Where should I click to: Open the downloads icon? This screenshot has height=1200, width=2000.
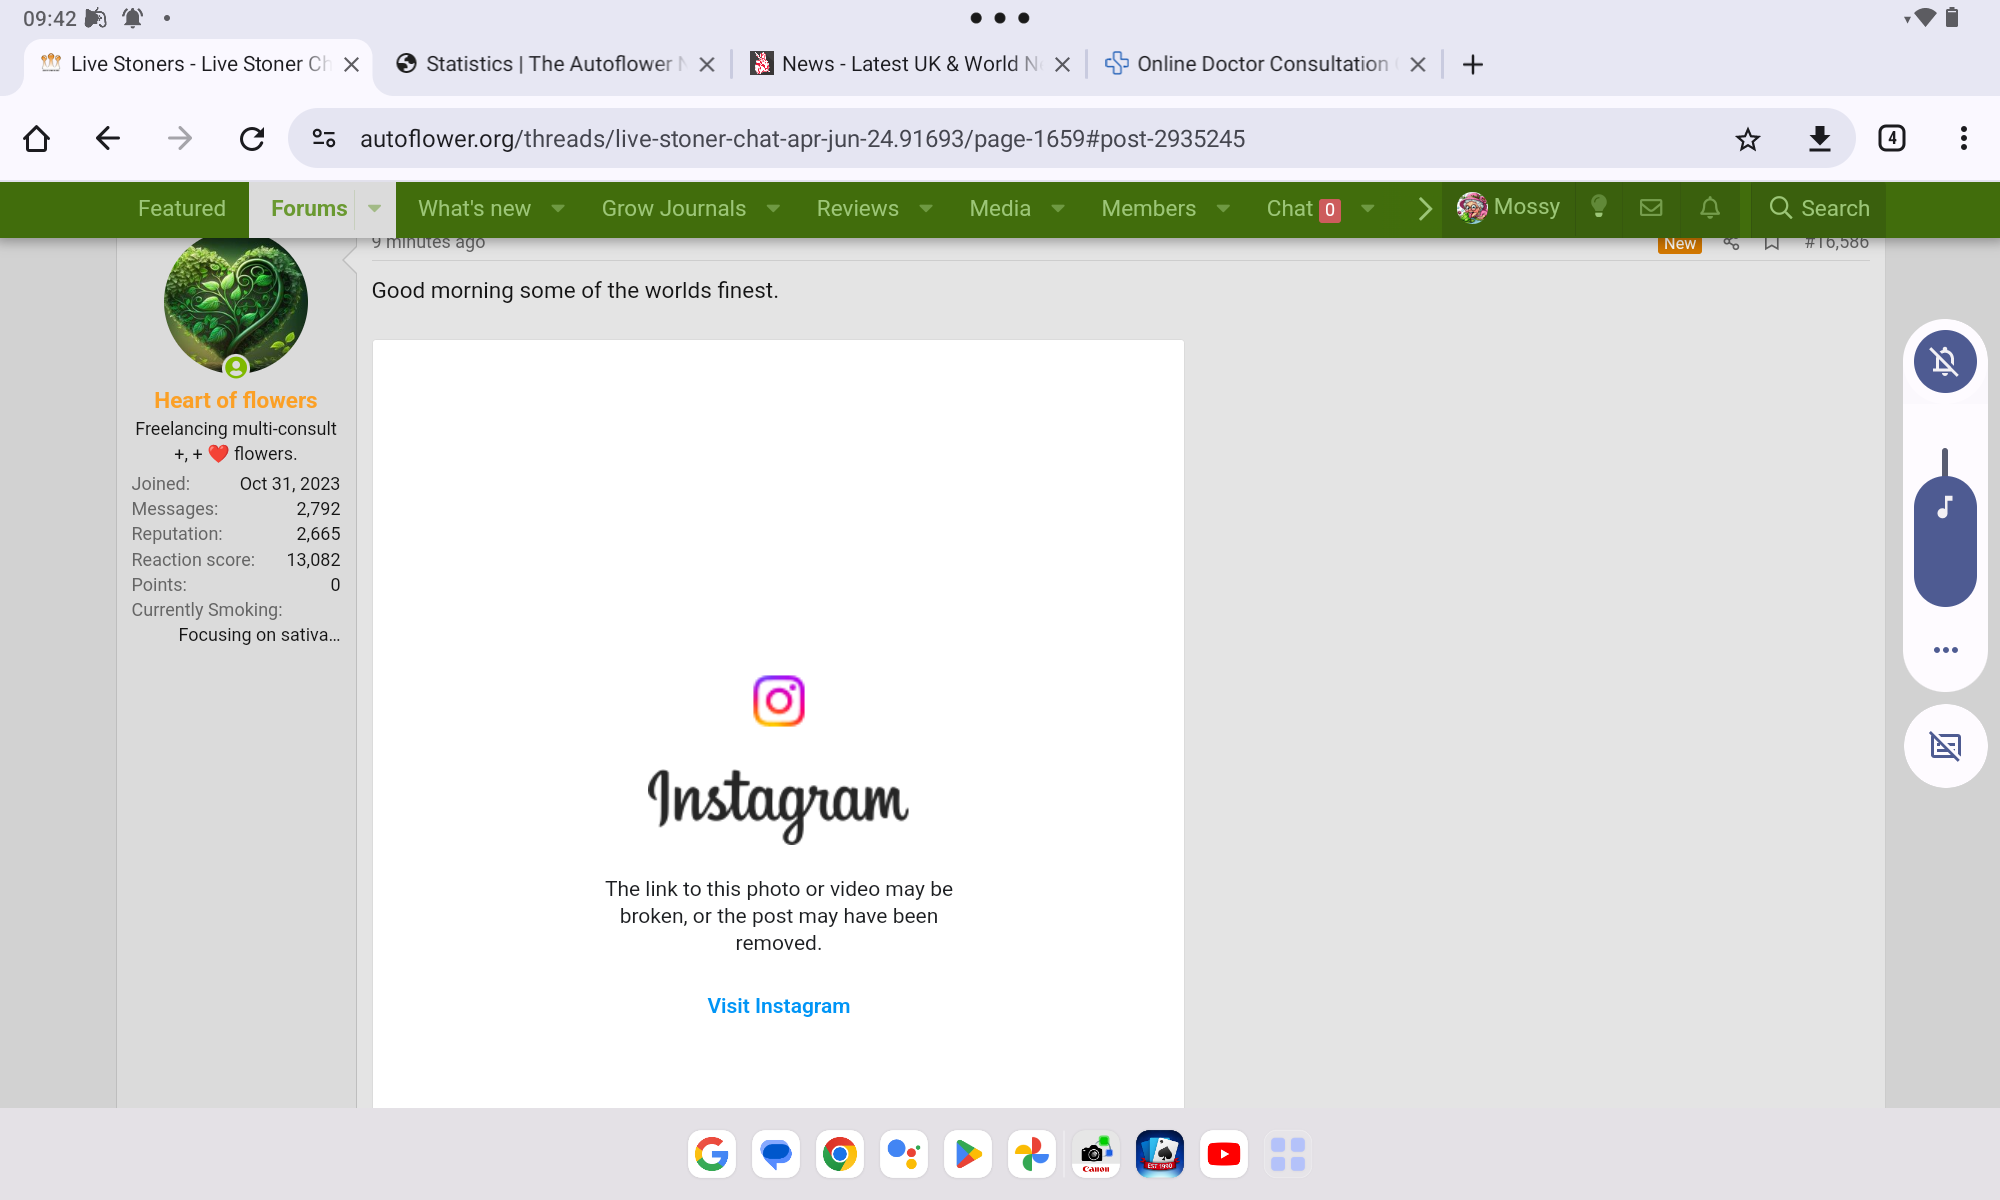click(x=1820, y=138)
